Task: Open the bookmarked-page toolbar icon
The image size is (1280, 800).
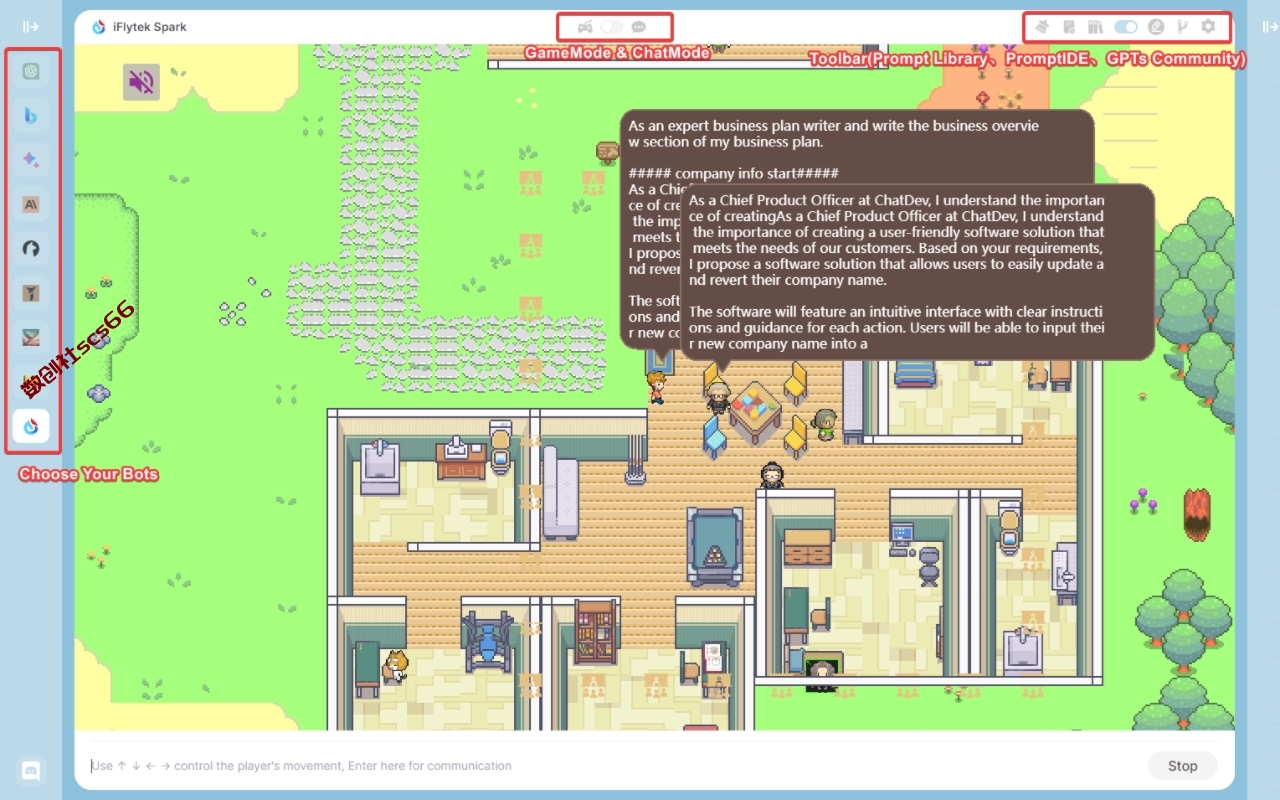Action: click(x=1069, y=27)
